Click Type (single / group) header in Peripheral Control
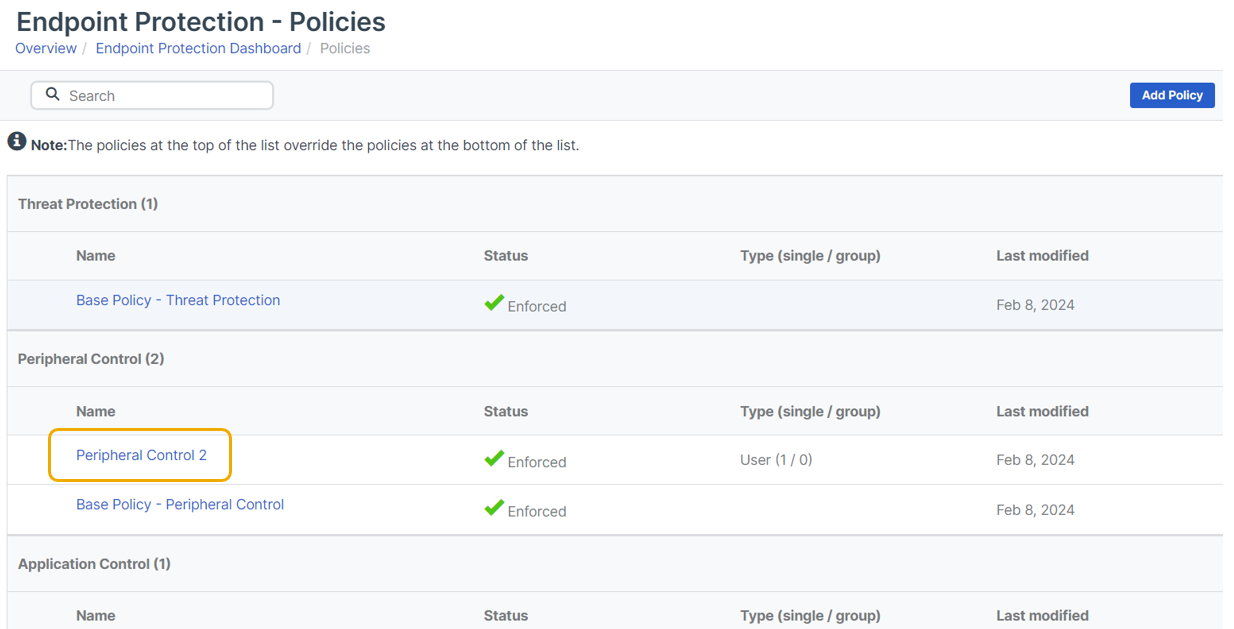Screen dimensions: 1234x629 pos(810,411)
